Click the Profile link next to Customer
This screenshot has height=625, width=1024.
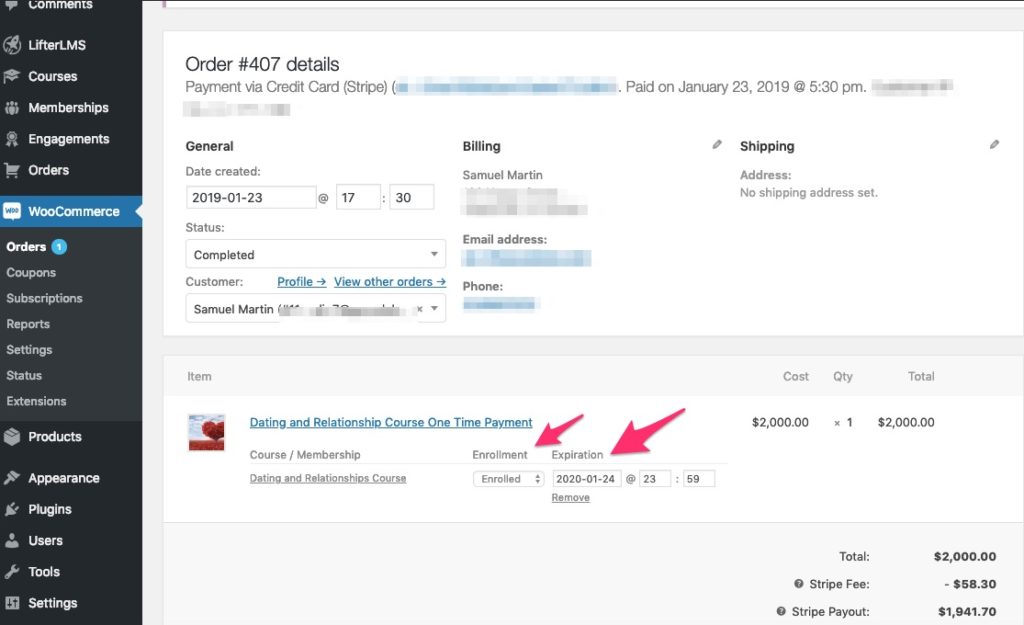(300, 282)
